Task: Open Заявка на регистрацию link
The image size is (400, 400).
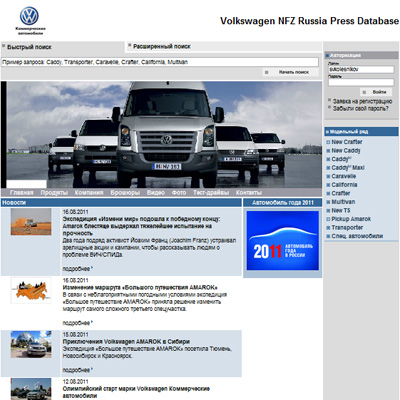Action: [362, 101]
